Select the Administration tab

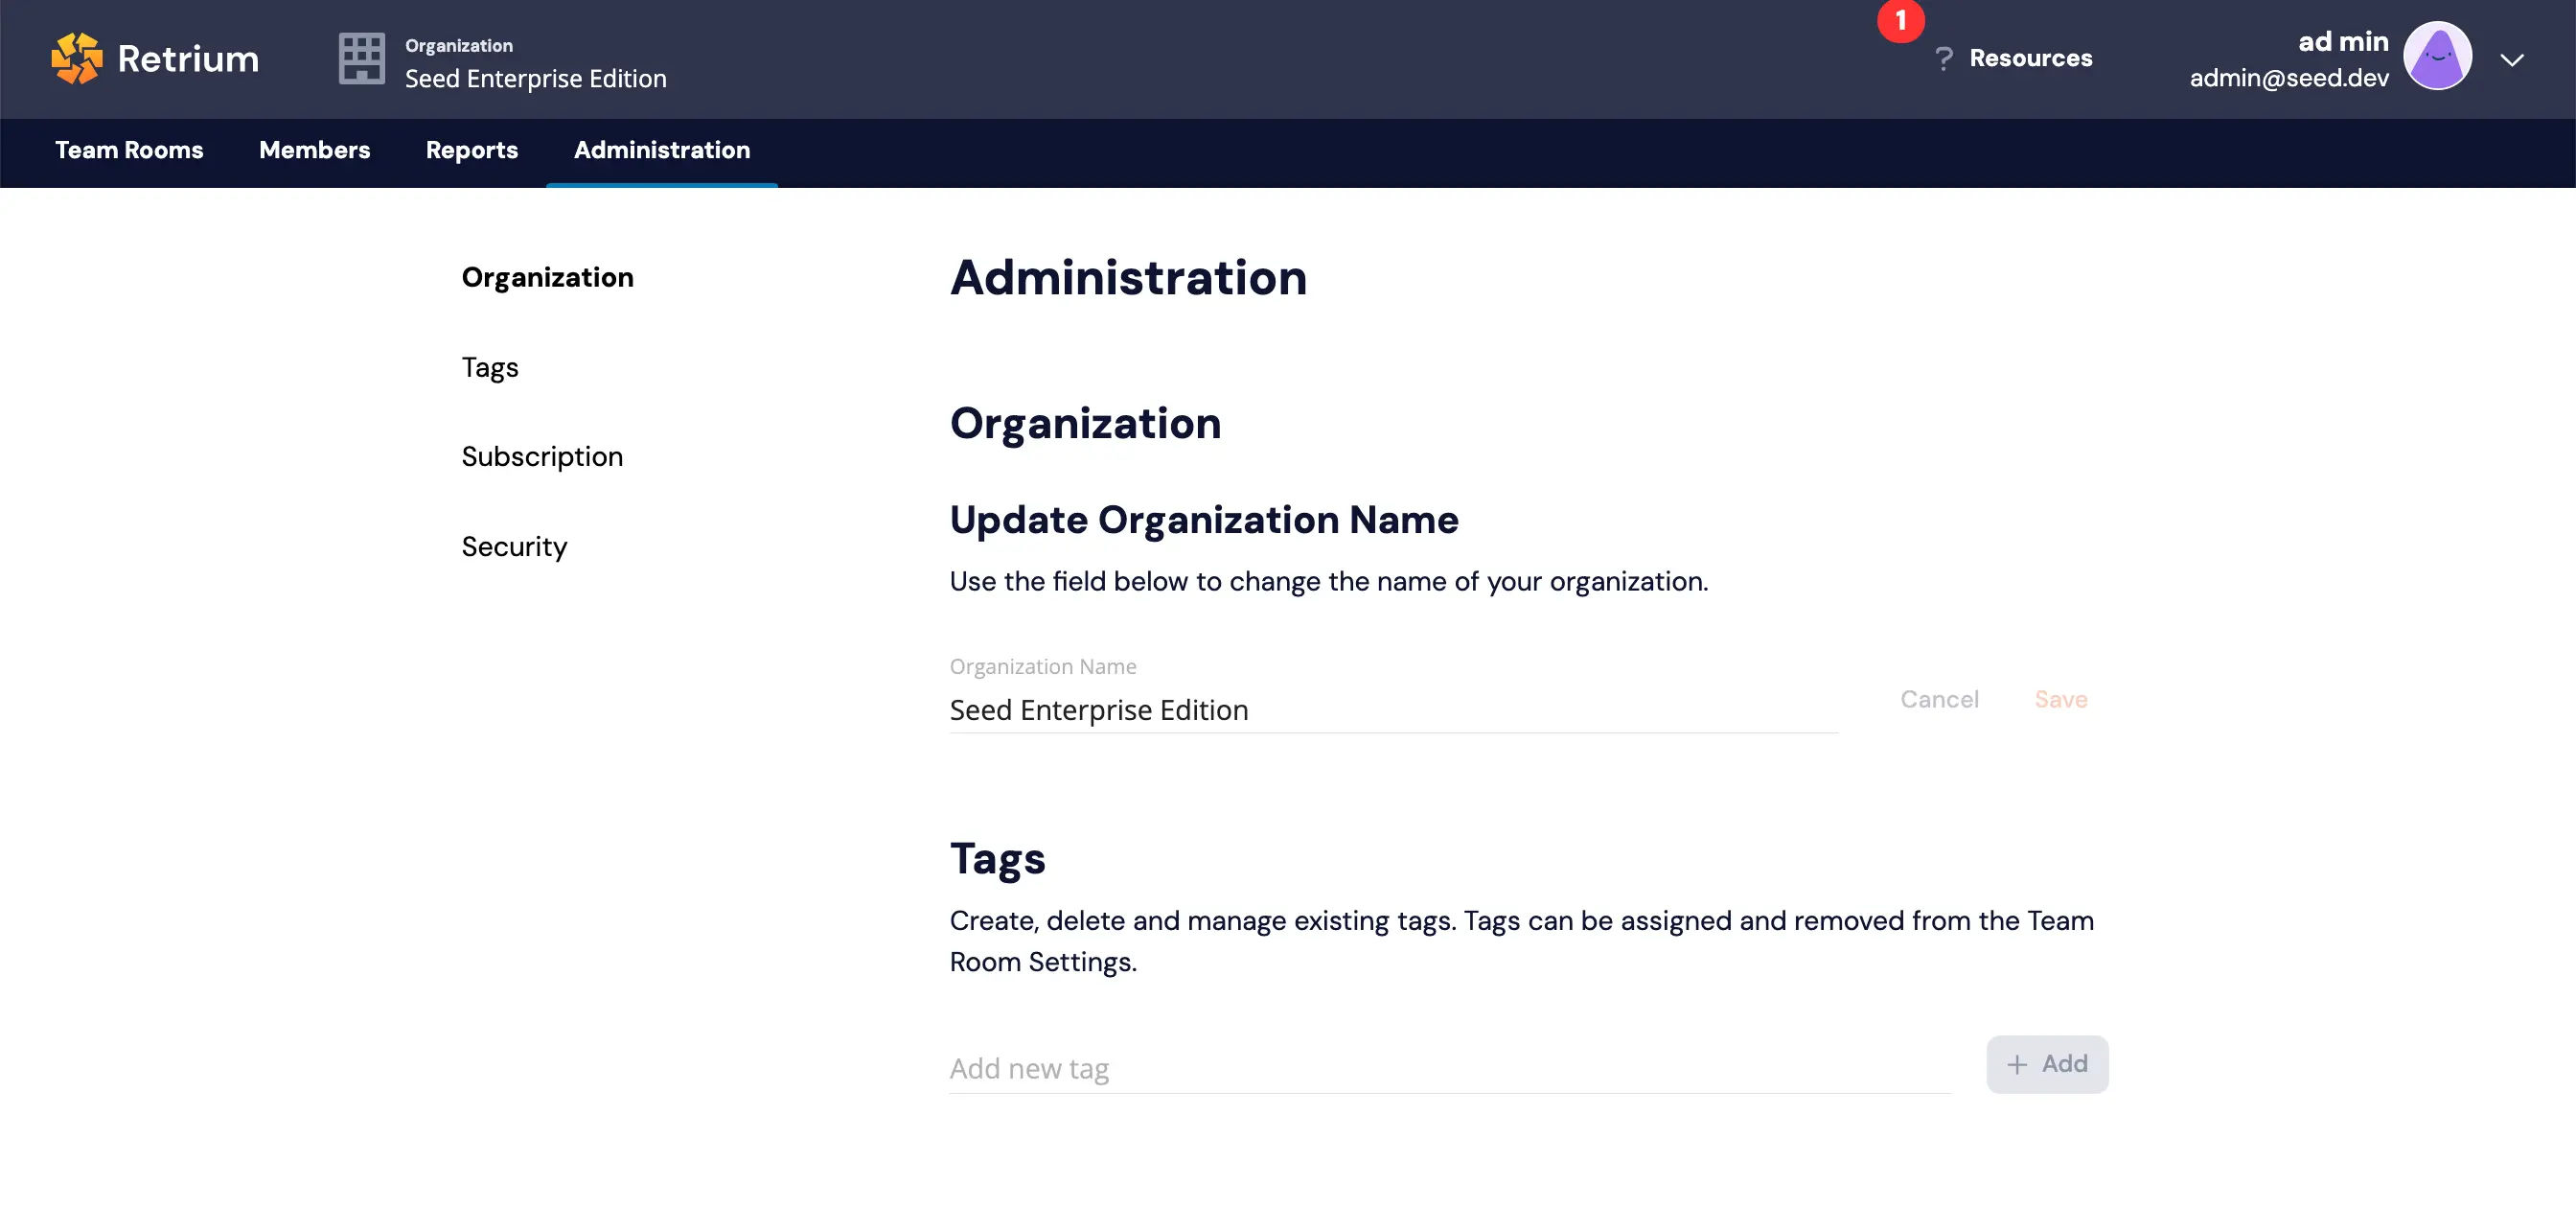point(661,150)
